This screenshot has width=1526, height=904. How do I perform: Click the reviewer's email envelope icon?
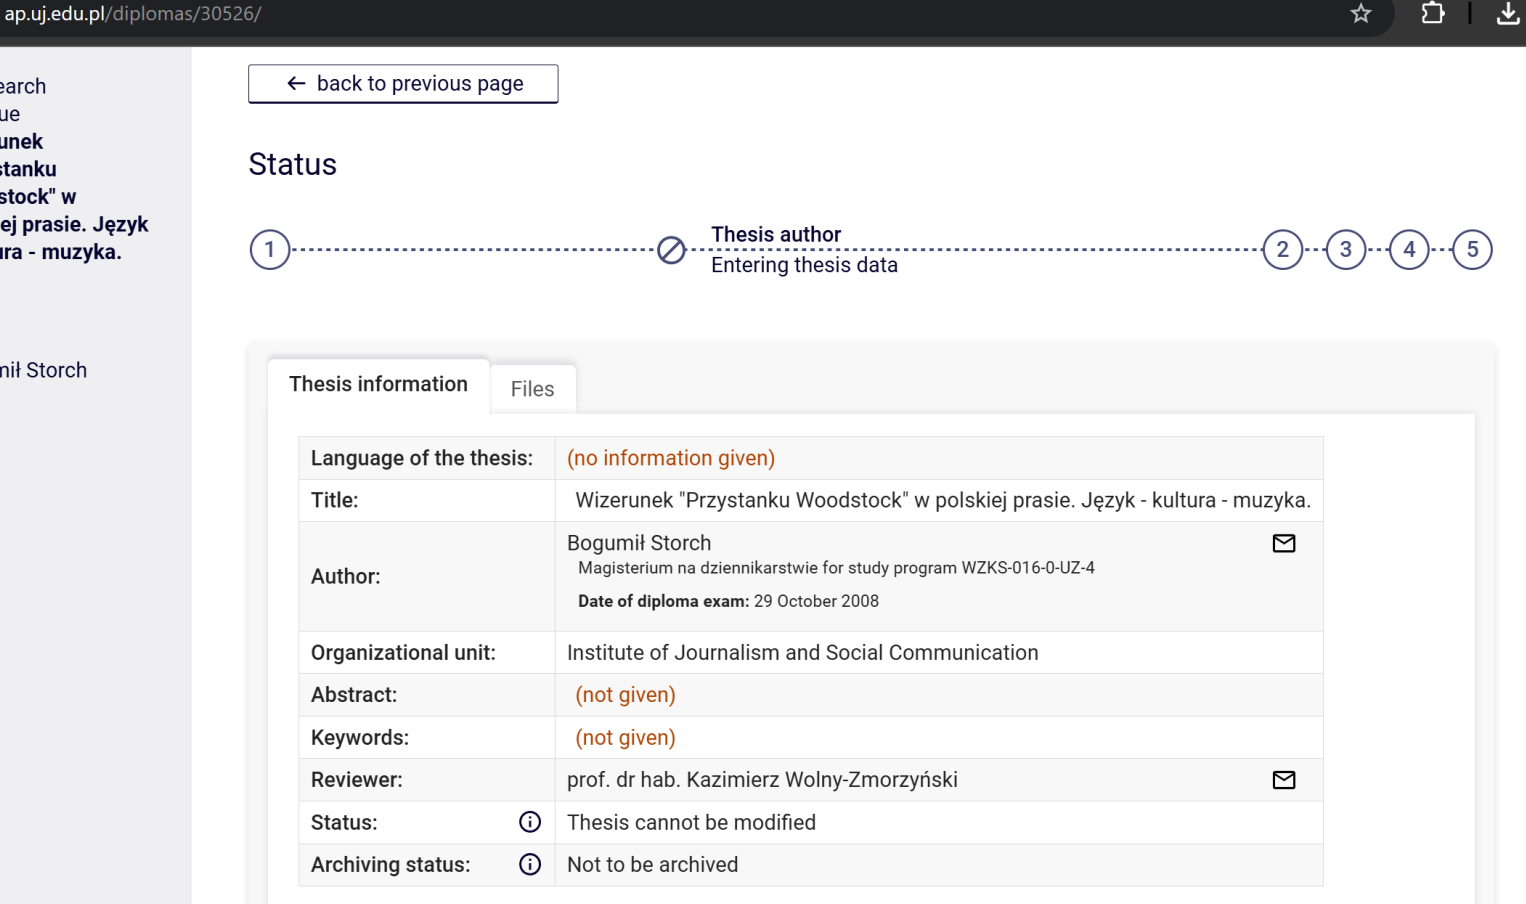point(1283,780)
